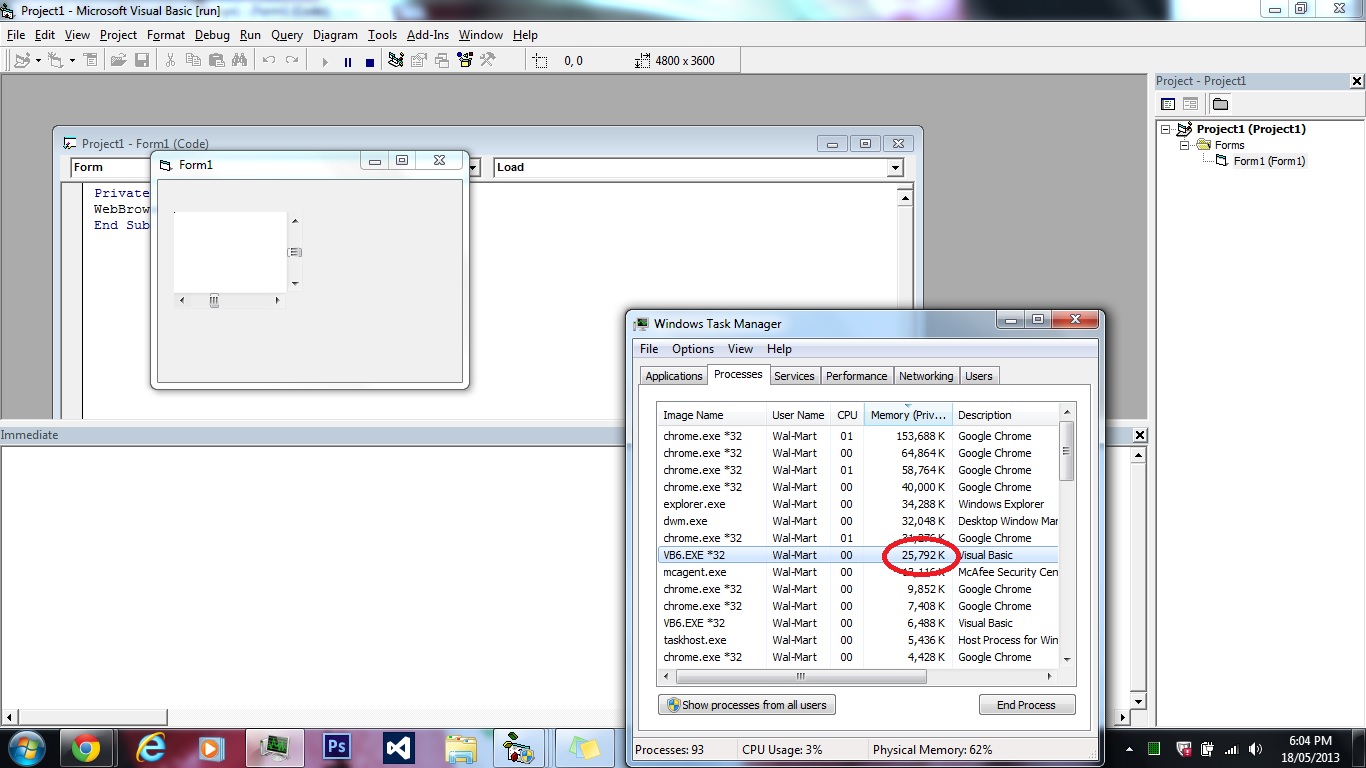
Task: Click the Save Project floppy icon
Action: 142,61
